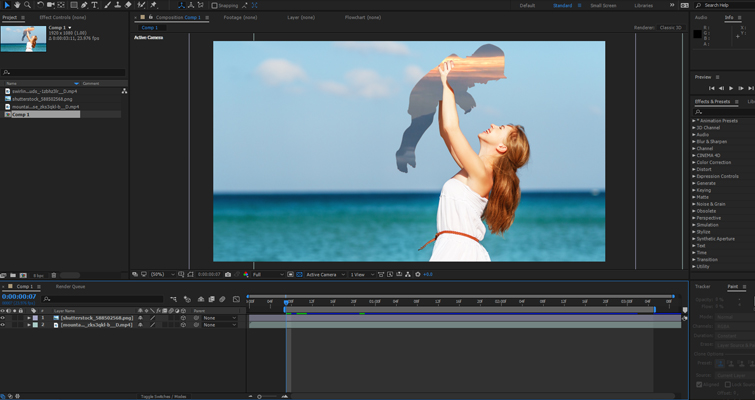Select the Roto Brush tool
The image size is (755, 400).
point(141,5)
